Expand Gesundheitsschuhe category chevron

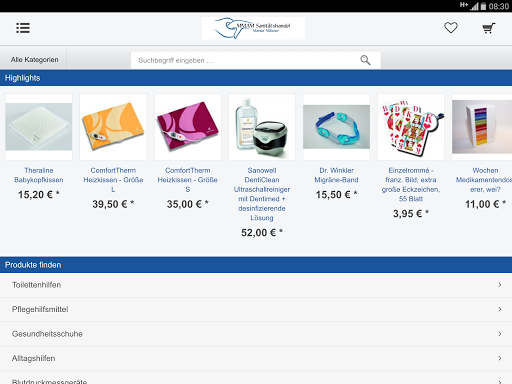(x=500, y=334)
